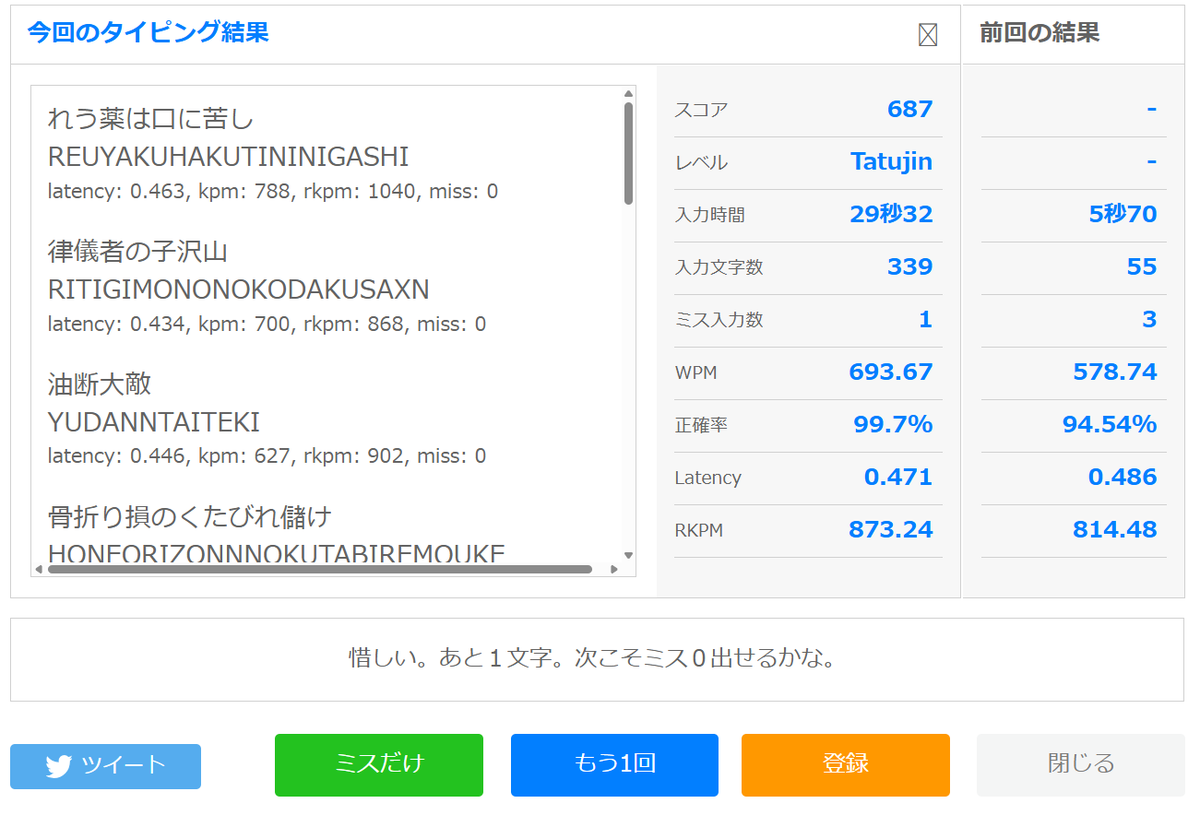Click the stats line with kpm: 700
Image resolution: width=1200 pixels, height=827 pixels.
click(267, 324)
